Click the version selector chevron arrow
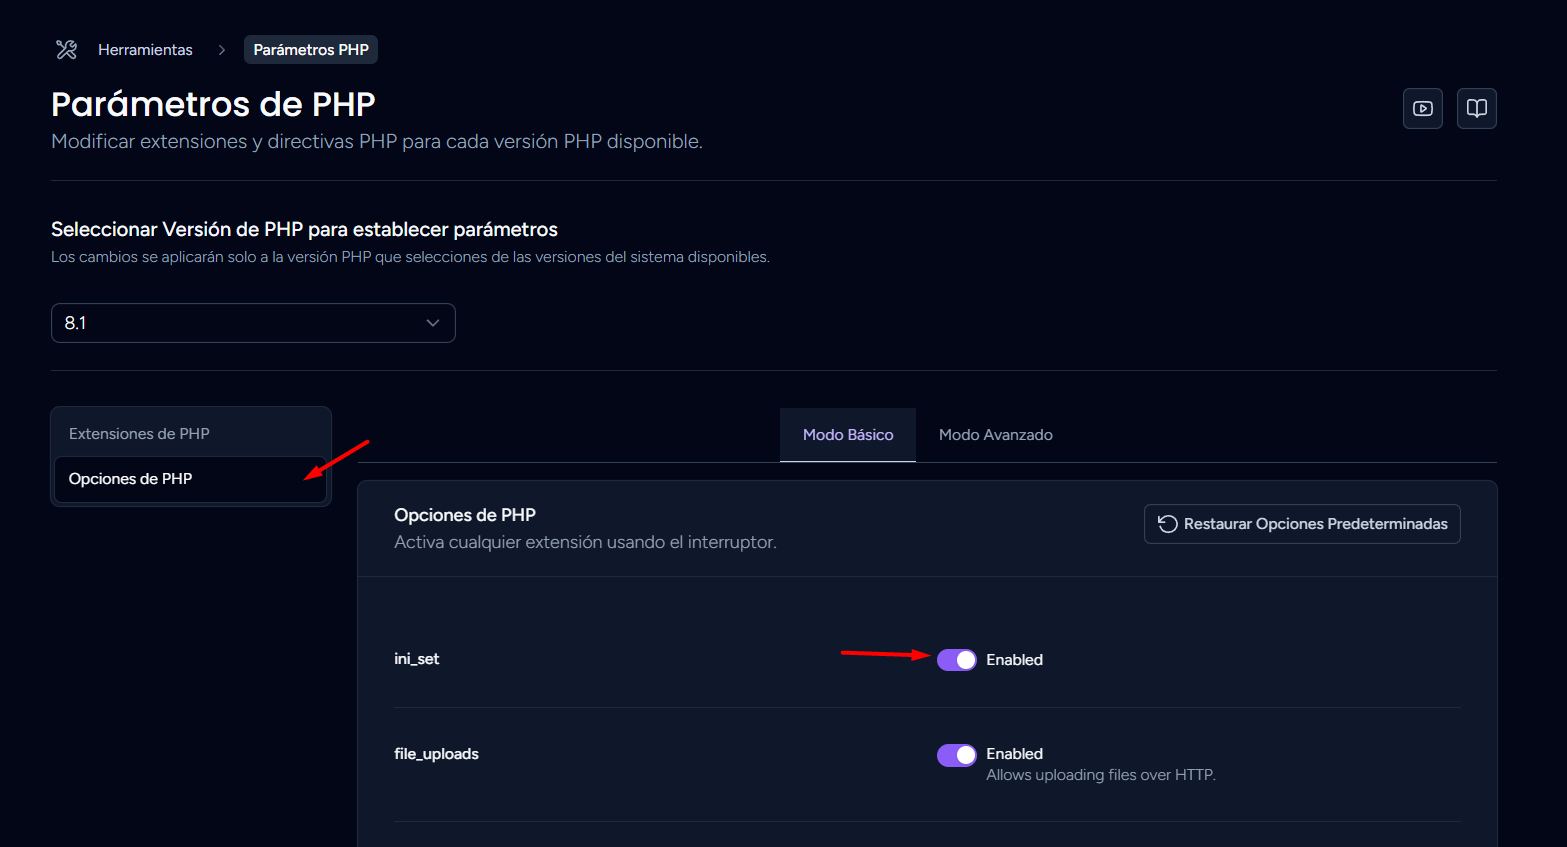This screenshot has width=1567, height=847. point(433,323)
